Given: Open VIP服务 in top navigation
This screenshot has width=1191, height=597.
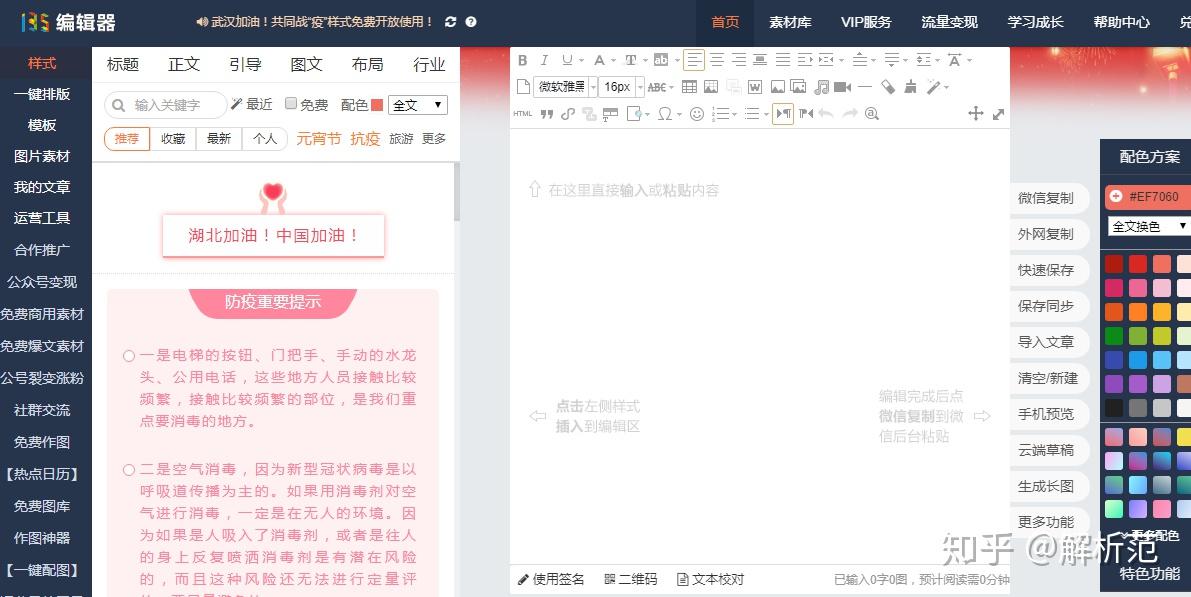Looking at the screenshot, I should (x=866, y=22).
